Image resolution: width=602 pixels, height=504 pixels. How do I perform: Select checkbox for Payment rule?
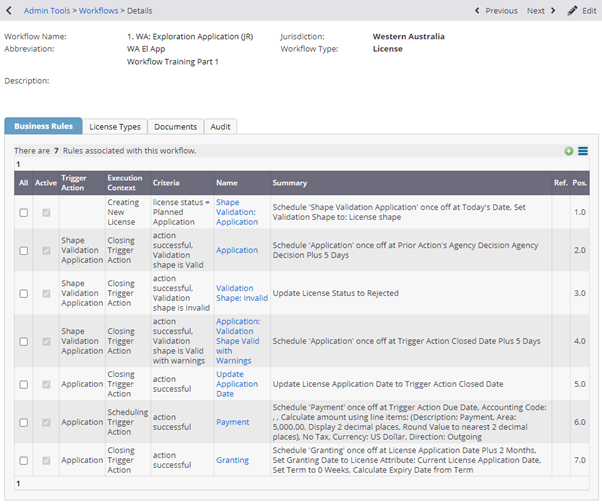click(x=24, y=422)
